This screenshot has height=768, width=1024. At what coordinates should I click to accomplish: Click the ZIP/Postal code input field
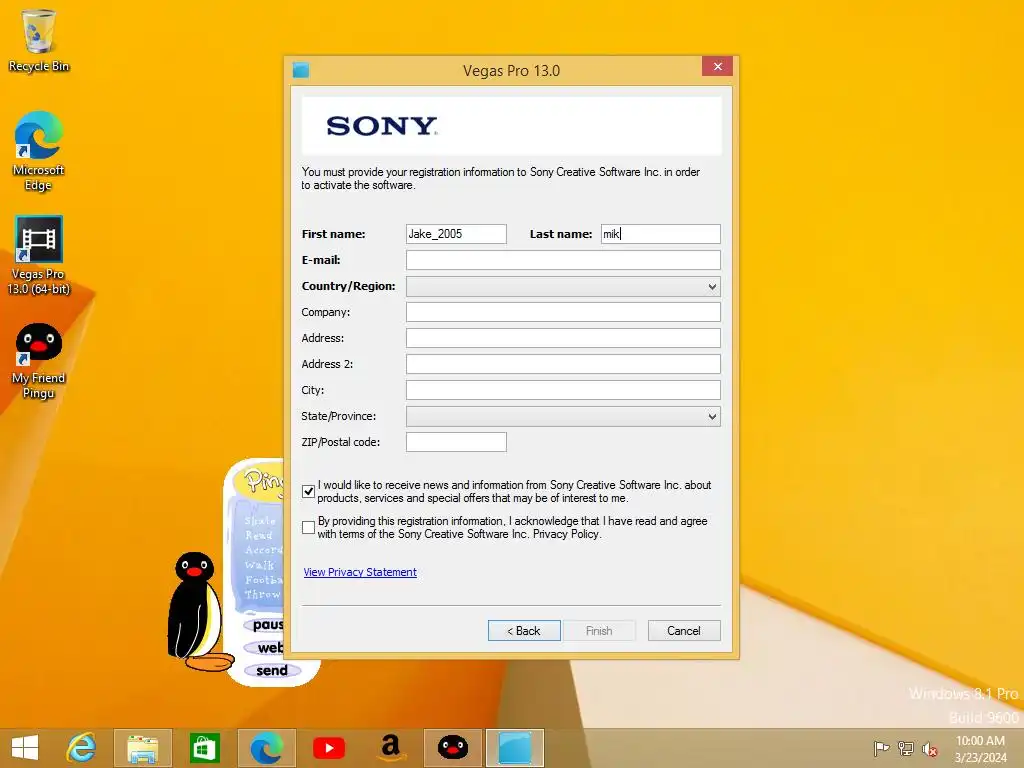pyautogui.click(x=456, y=442)
